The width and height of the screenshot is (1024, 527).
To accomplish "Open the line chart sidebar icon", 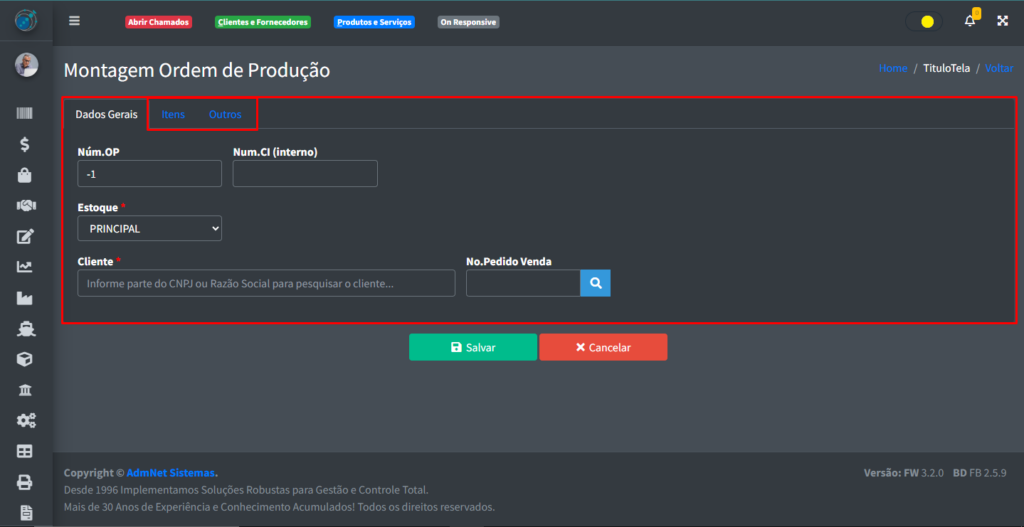I will click(x=25, y=267).
